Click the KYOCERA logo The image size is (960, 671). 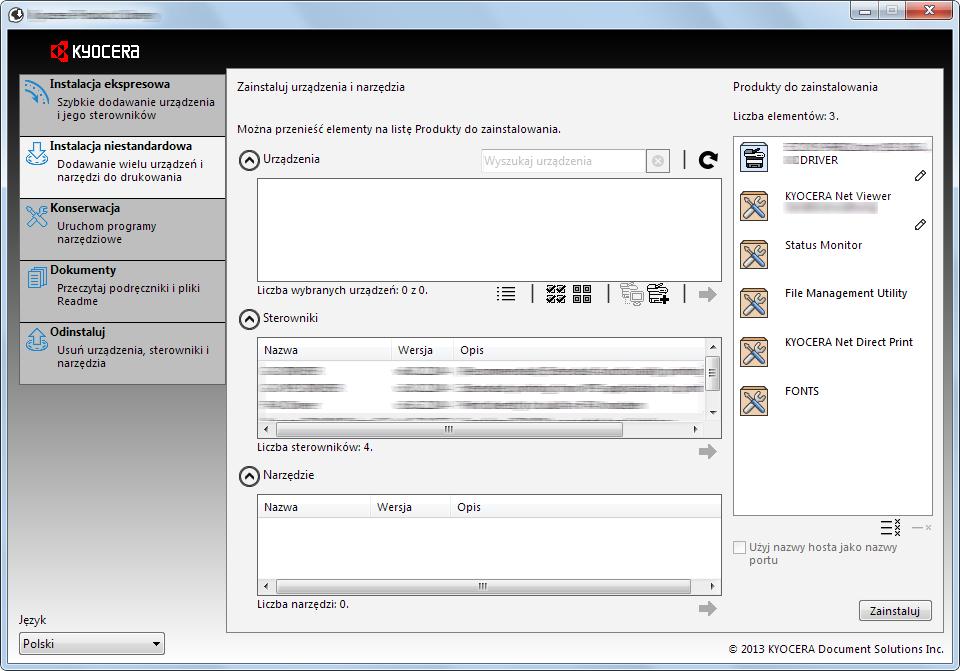95,51
